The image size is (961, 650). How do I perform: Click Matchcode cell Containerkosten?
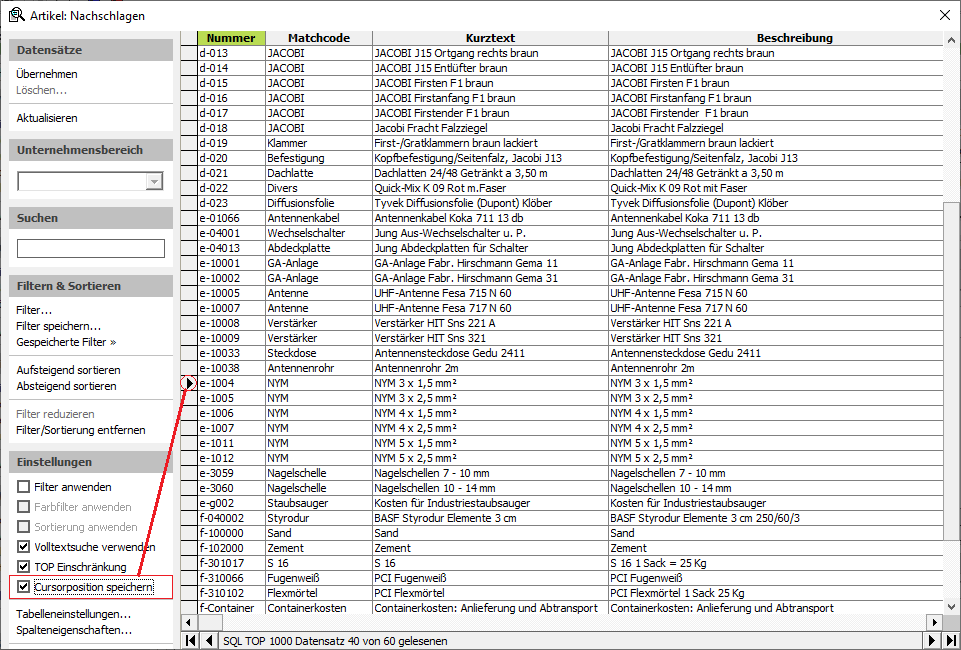pyautogui.click(x=319, y=608)
